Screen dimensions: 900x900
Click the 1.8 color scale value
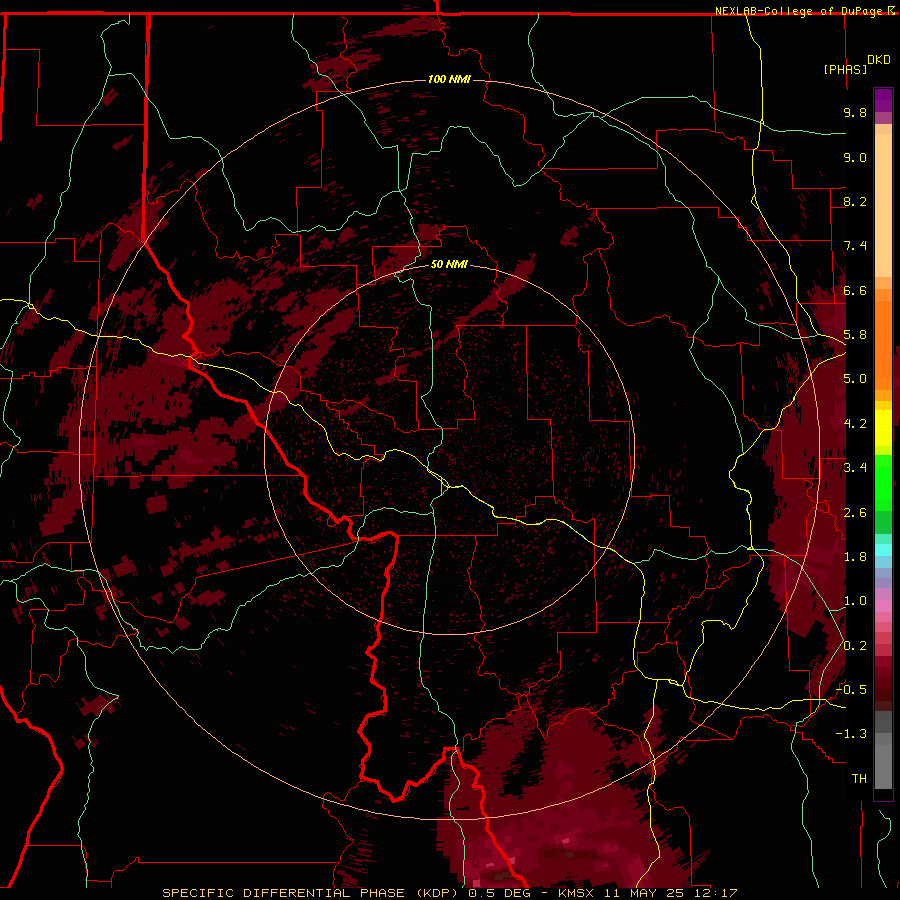(x=855, y=557)
